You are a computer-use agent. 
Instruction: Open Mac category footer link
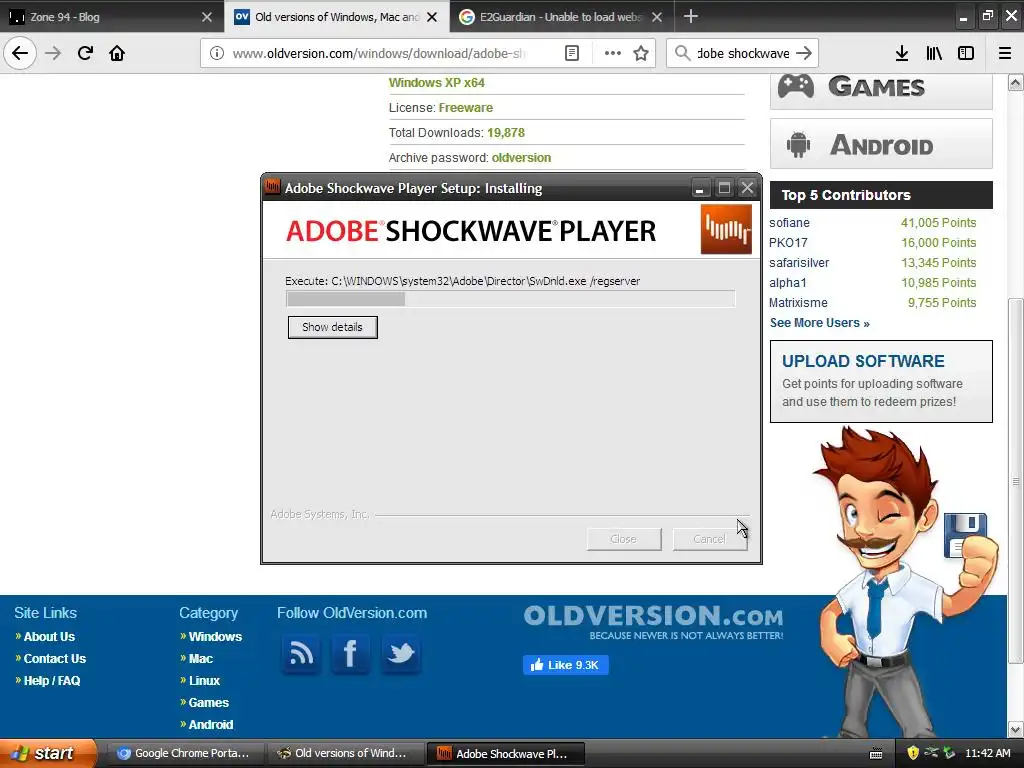point(200,659)
